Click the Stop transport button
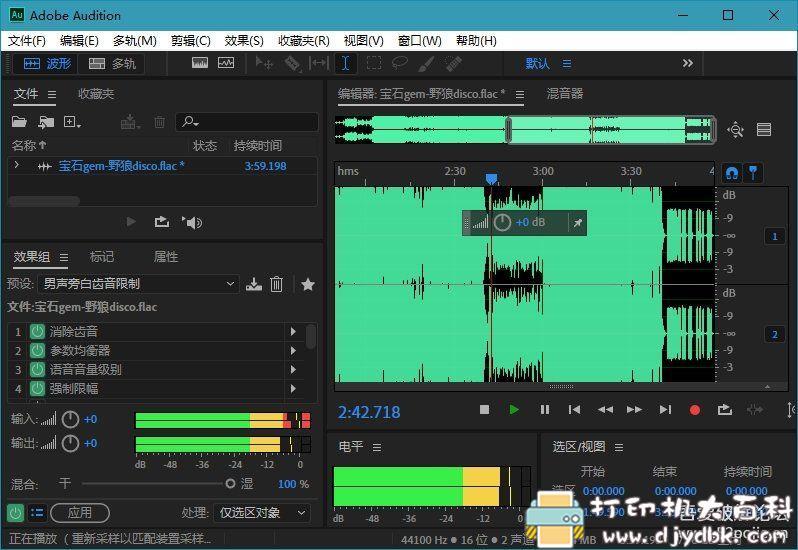The height and width of the screenshot is (550, 798). point(484,410)
